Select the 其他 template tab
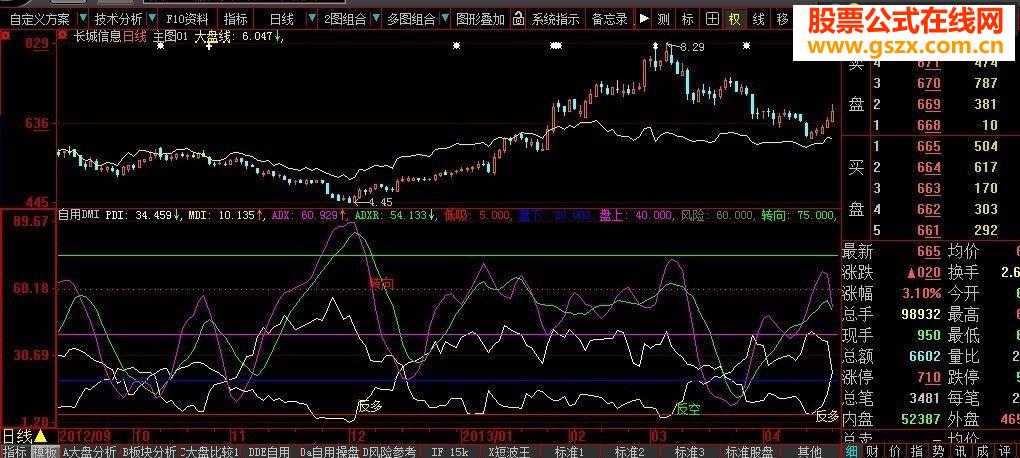This screenshot has width=1020, height=458. 809,451
